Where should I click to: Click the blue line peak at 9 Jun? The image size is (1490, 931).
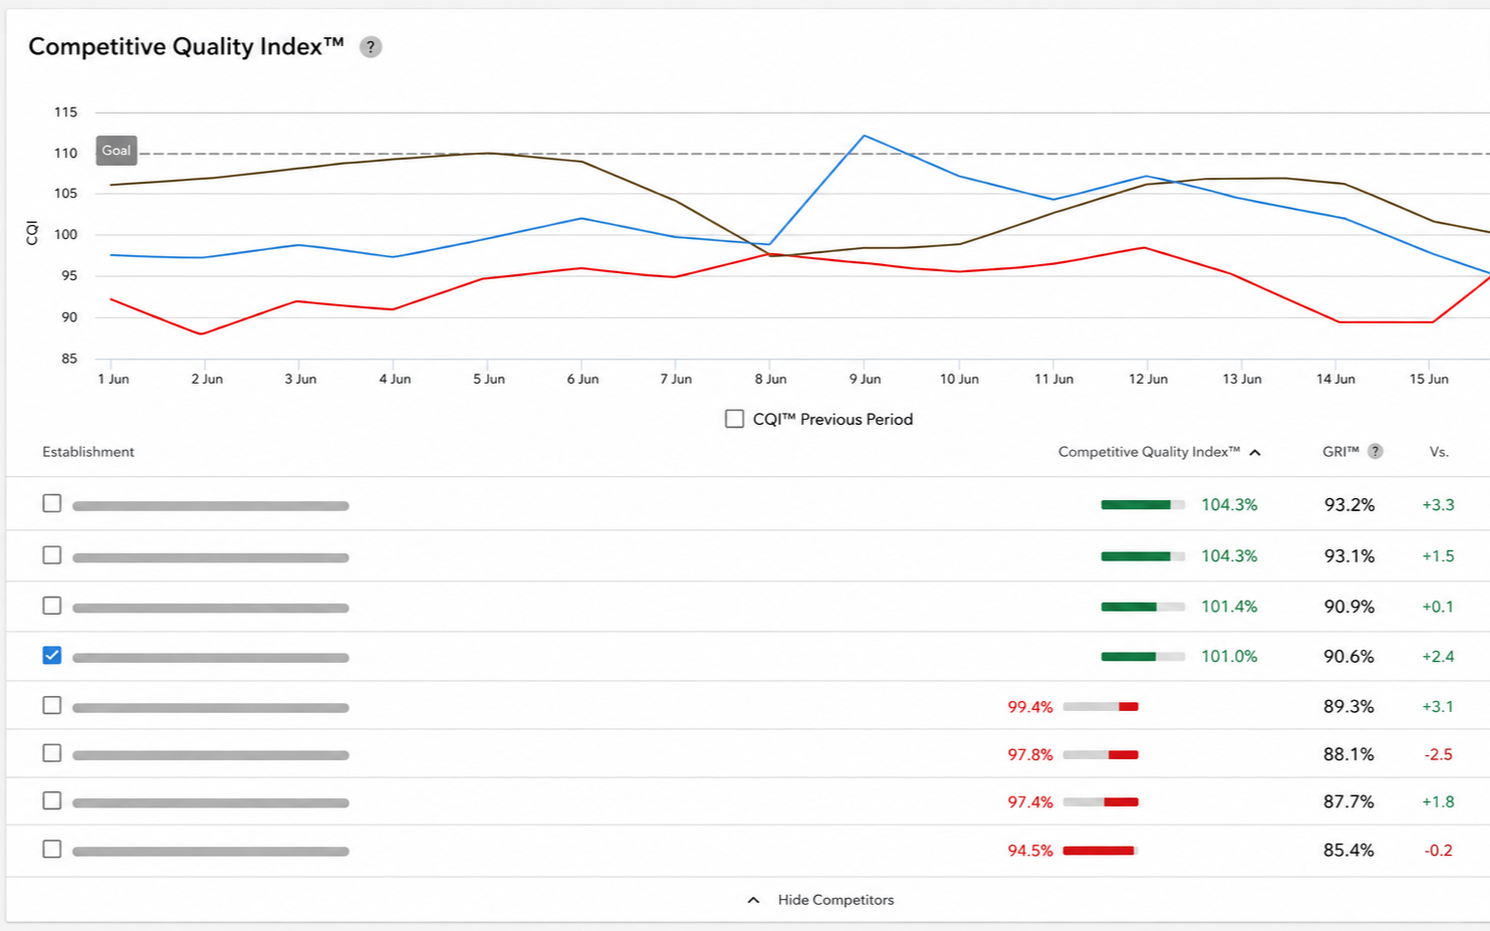pos(864,135)
